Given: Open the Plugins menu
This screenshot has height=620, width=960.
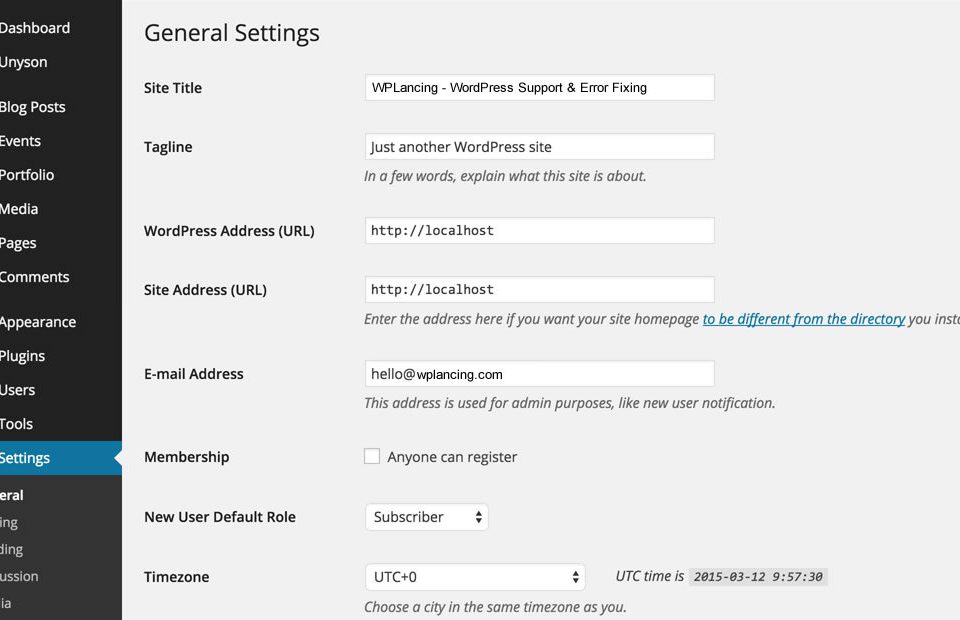Looking at the screenshot, I should tap(23, 356).
